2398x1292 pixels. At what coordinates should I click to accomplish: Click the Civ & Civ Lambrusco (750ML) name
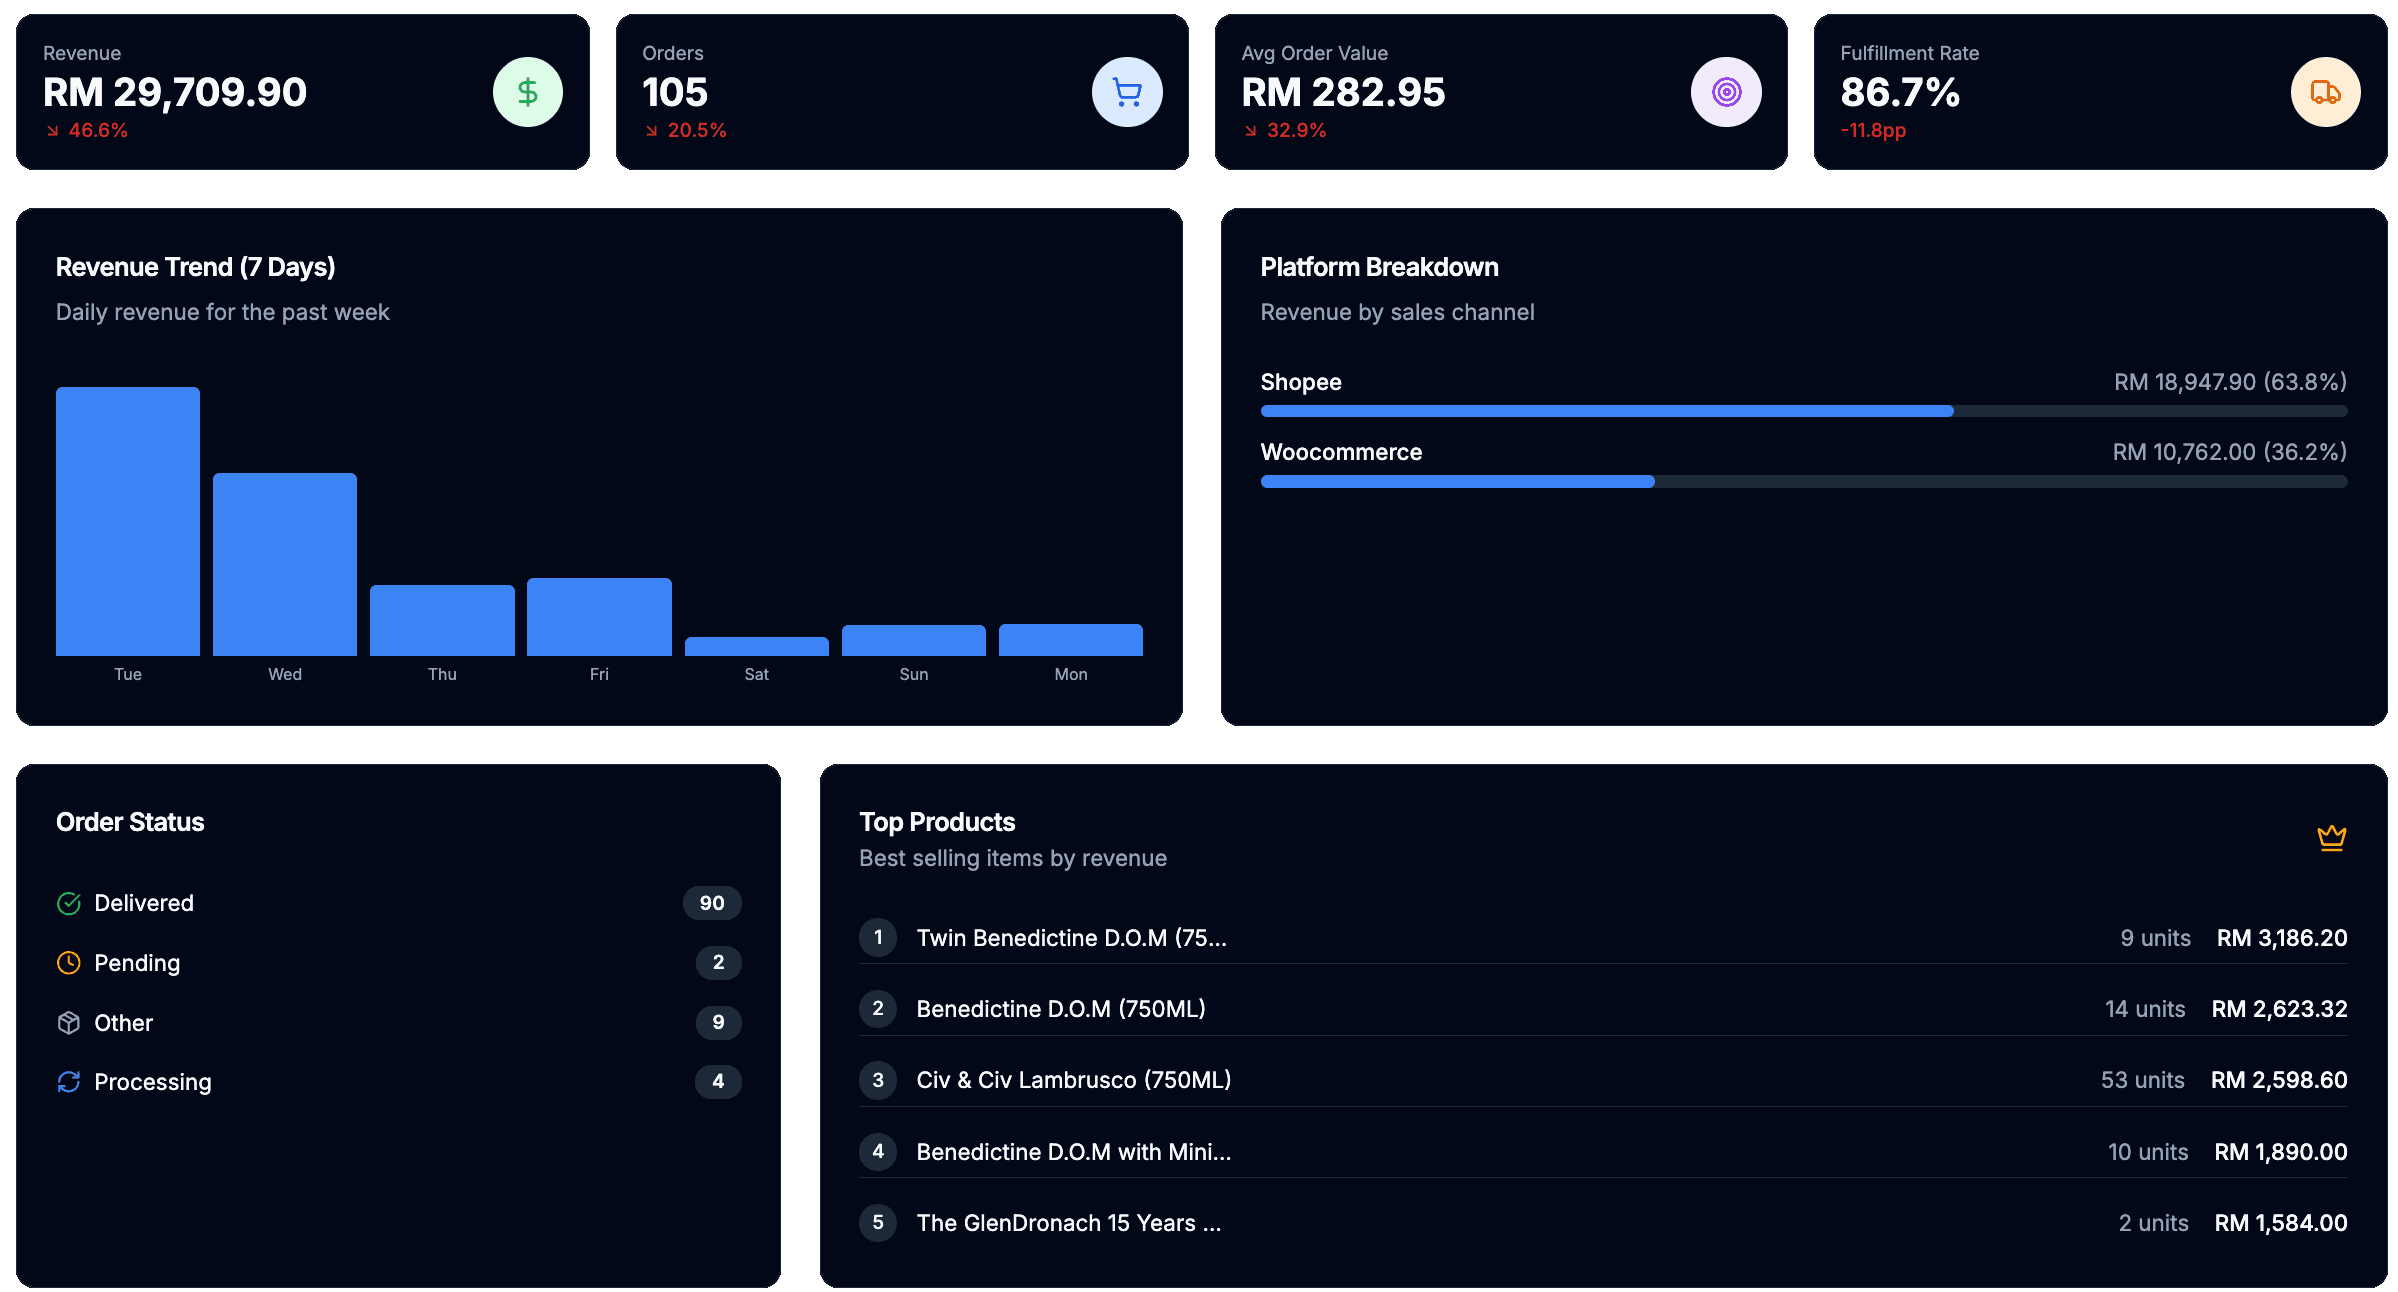click(x=1074, y=1080)
